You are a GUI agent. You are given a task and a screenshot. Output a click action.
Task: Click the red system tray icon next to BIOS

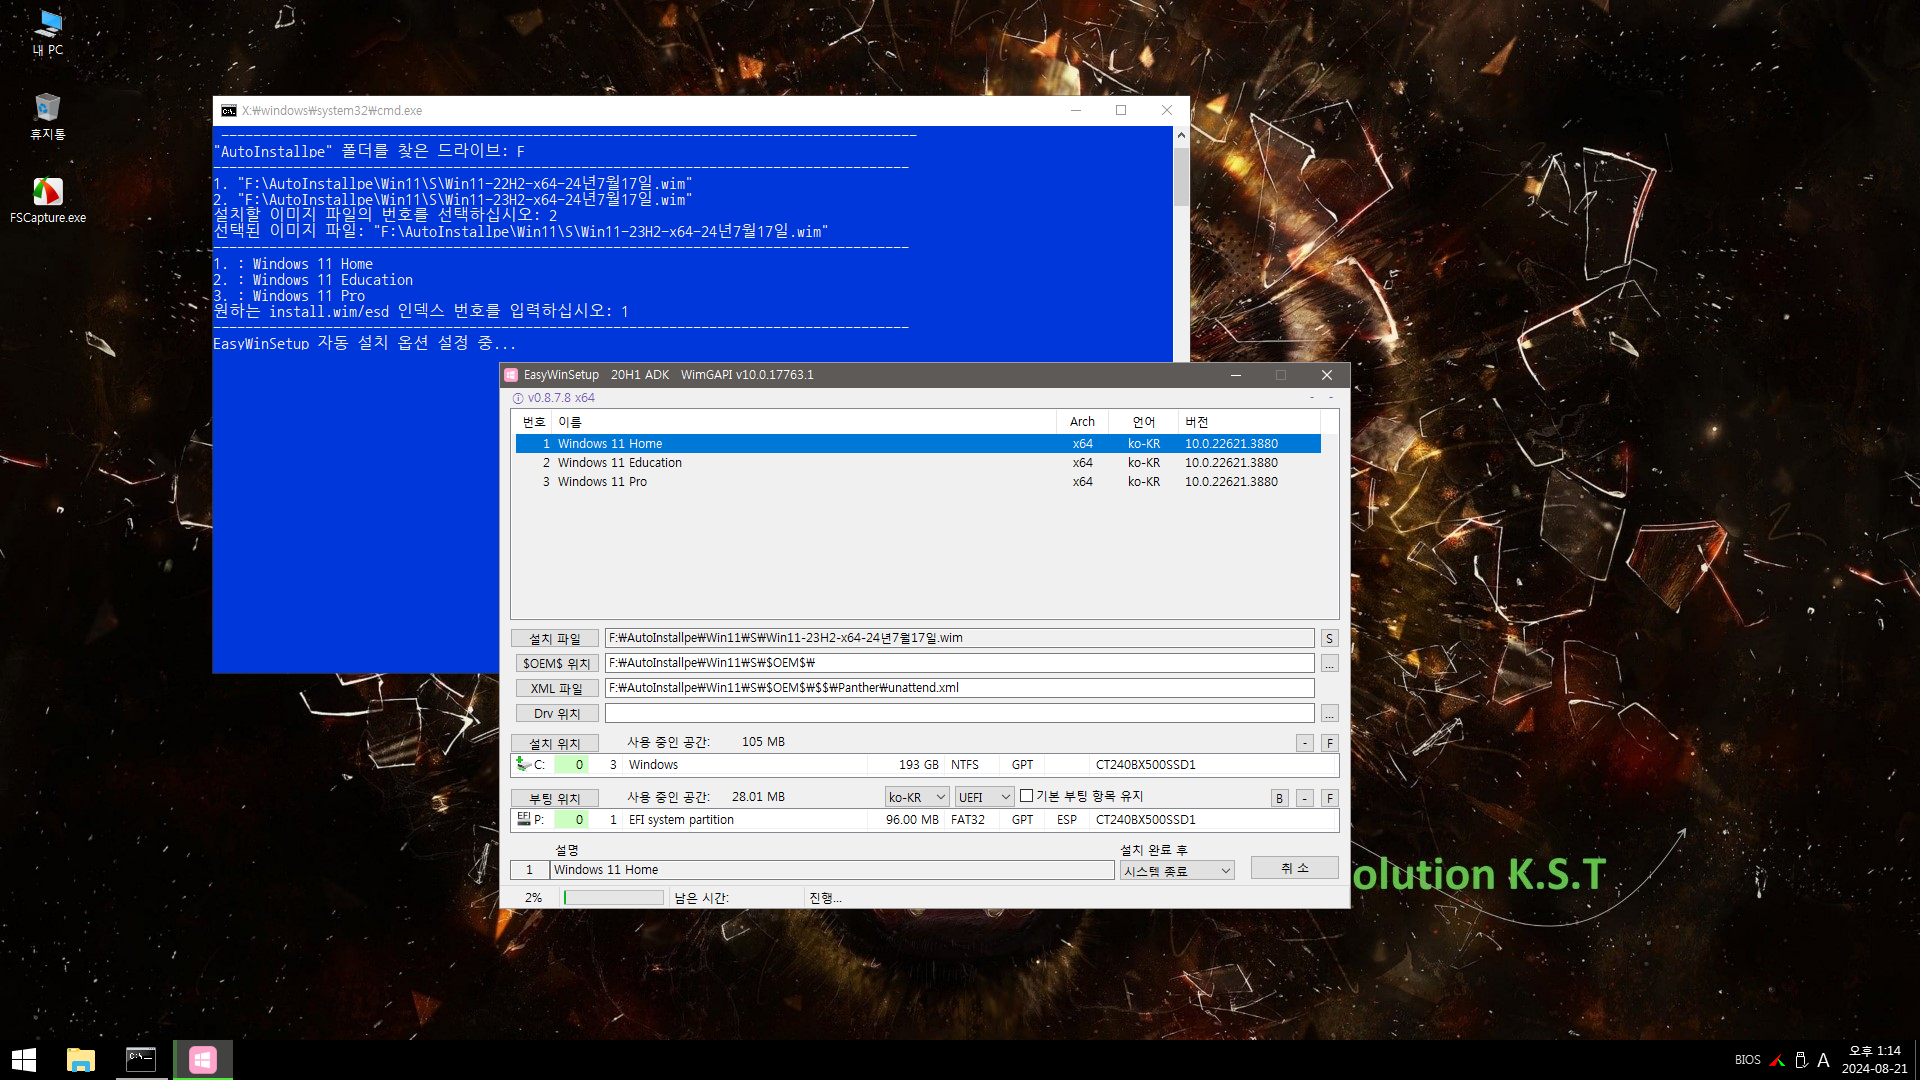pos(1777,1060)
